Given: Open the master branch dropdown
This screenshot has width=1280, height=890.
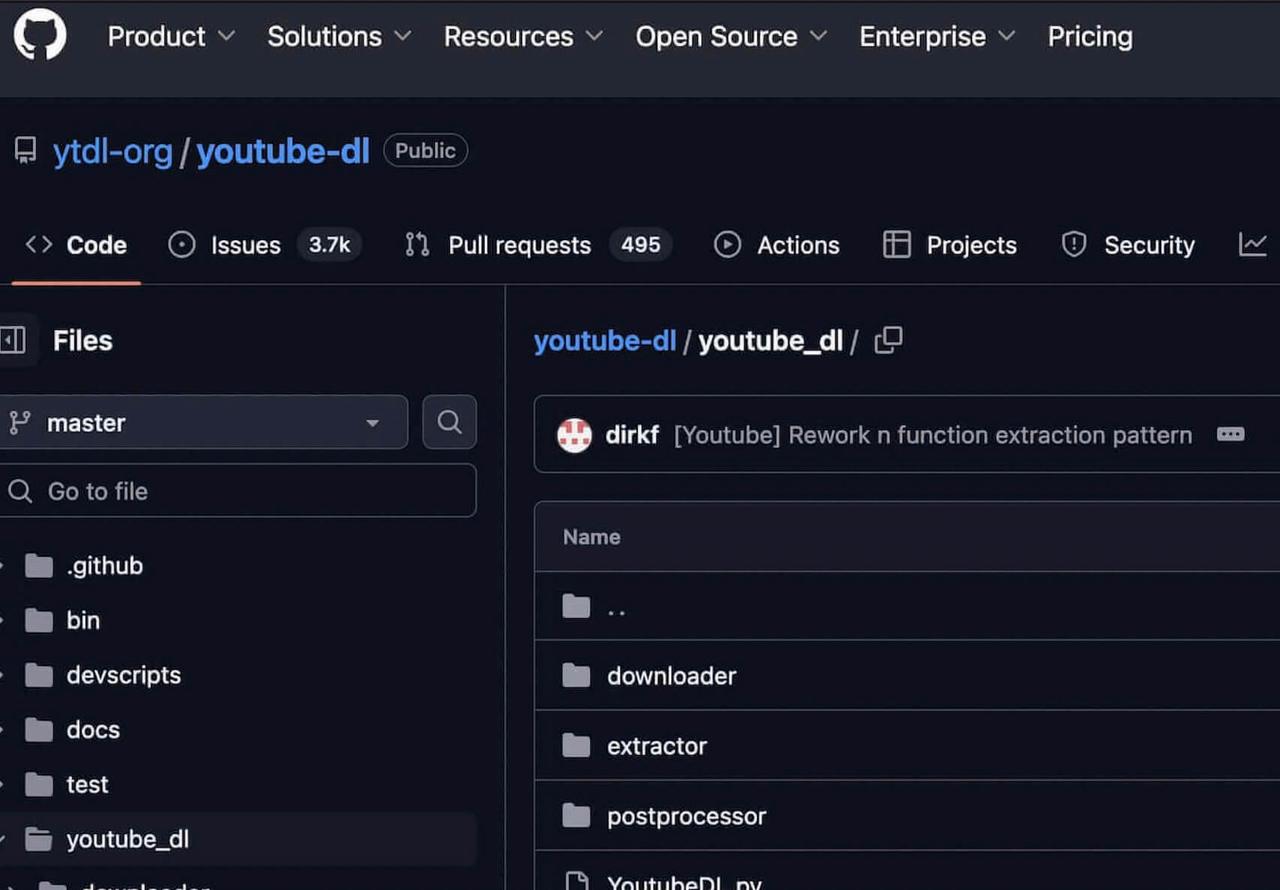Looking at the screenshot, I should [x=202, y=423].
